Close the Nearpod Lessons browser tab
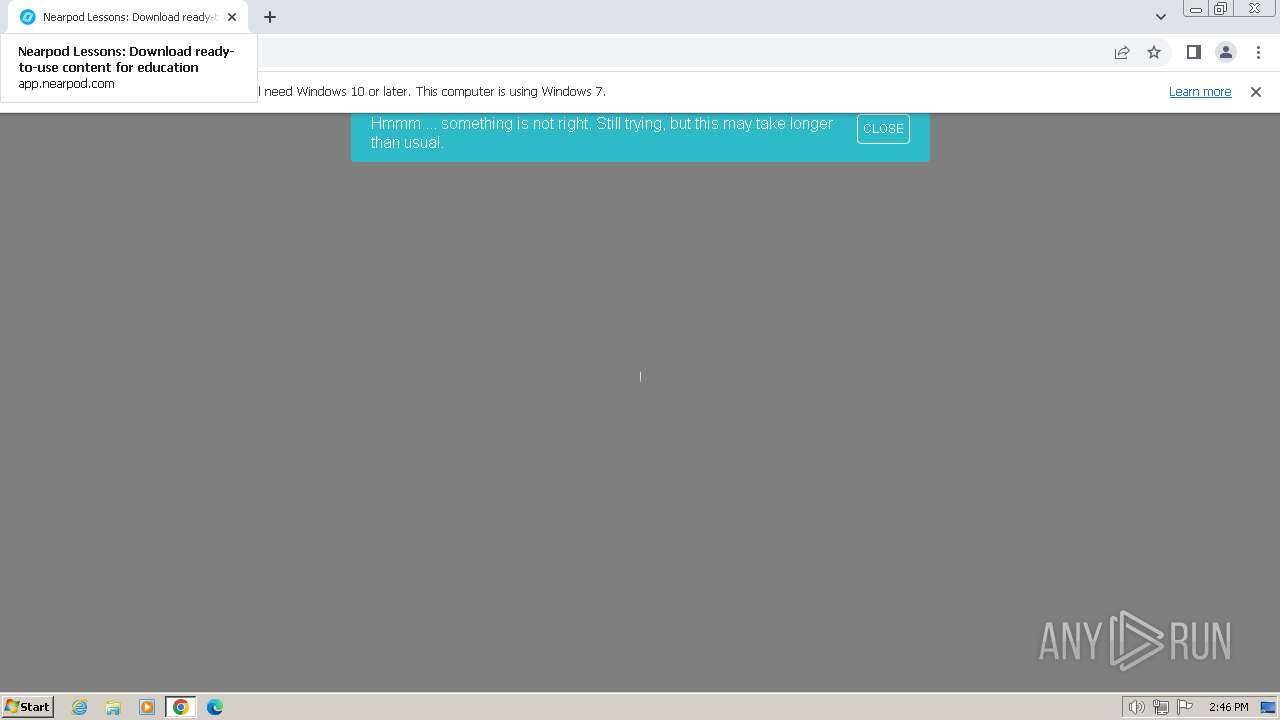The height and width of the screenshot is (720, 1280). point(232,17)
